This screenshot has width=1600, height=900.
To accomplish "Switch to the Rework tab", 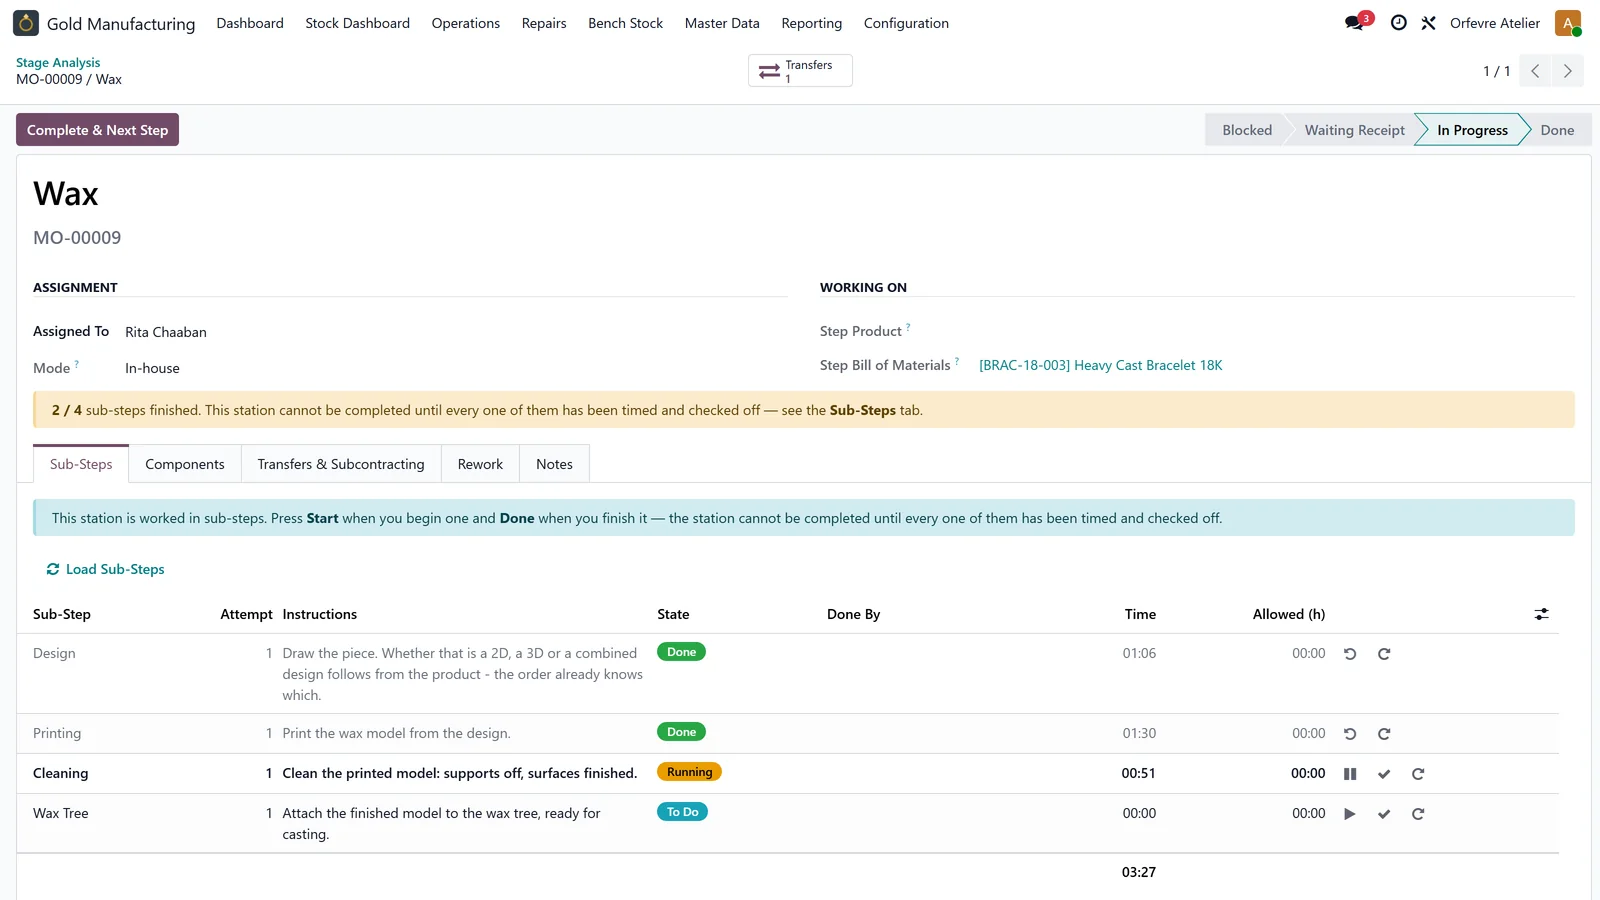I will 480,464.
